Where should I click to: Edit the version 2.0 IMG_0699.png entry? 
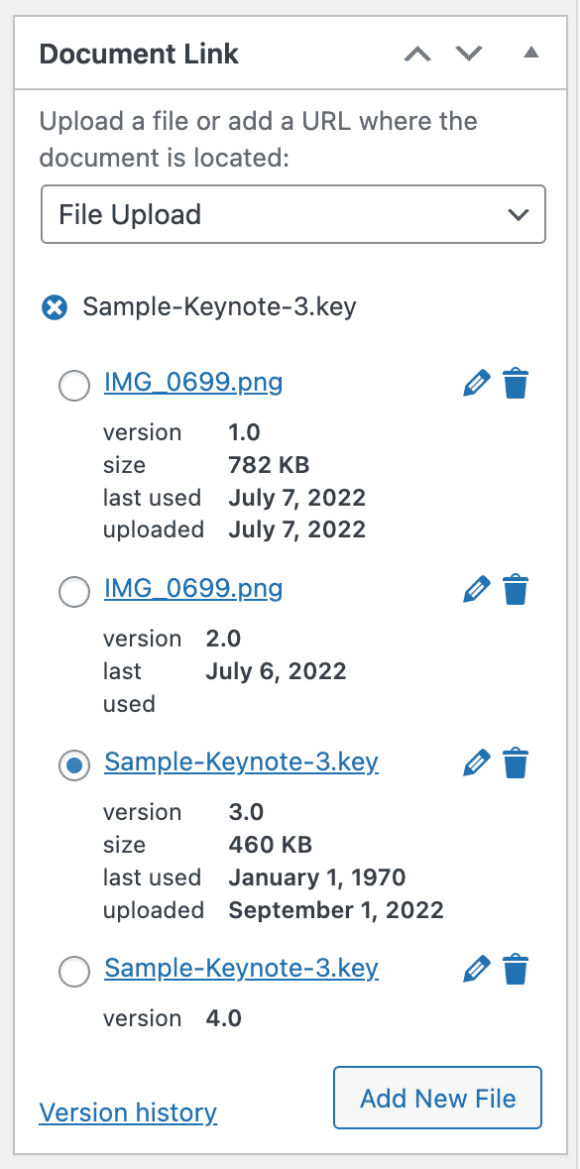click(x=476, y=588)
